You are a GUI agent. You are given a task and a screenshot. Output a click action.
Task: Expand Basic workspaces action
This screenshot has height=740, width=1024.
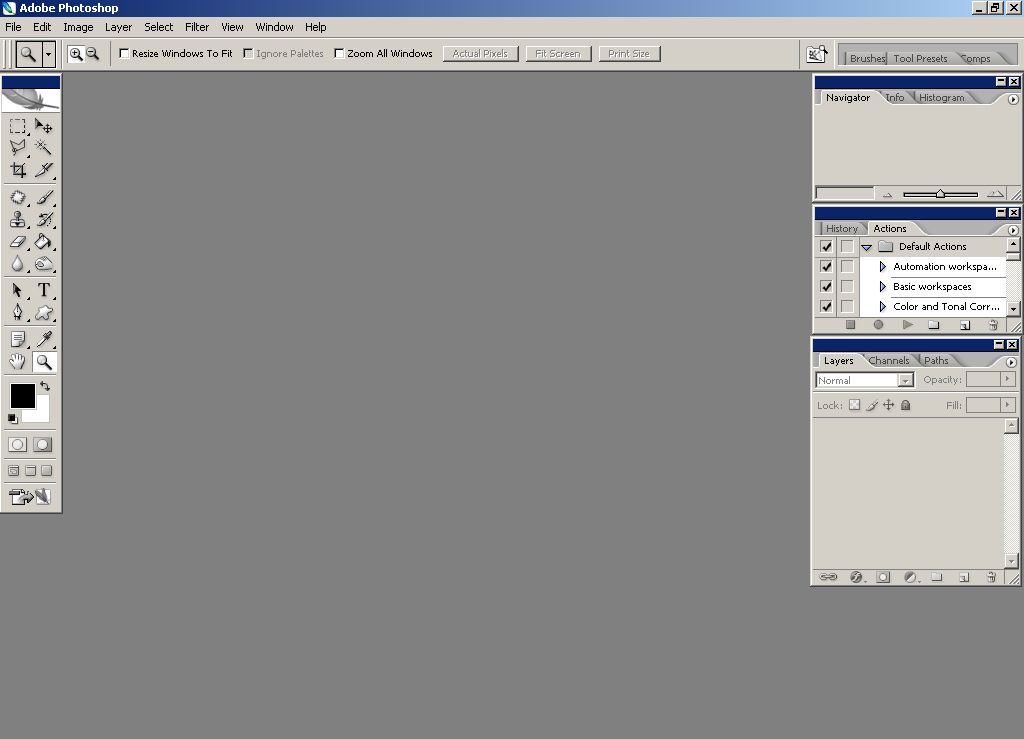[882, 287]
